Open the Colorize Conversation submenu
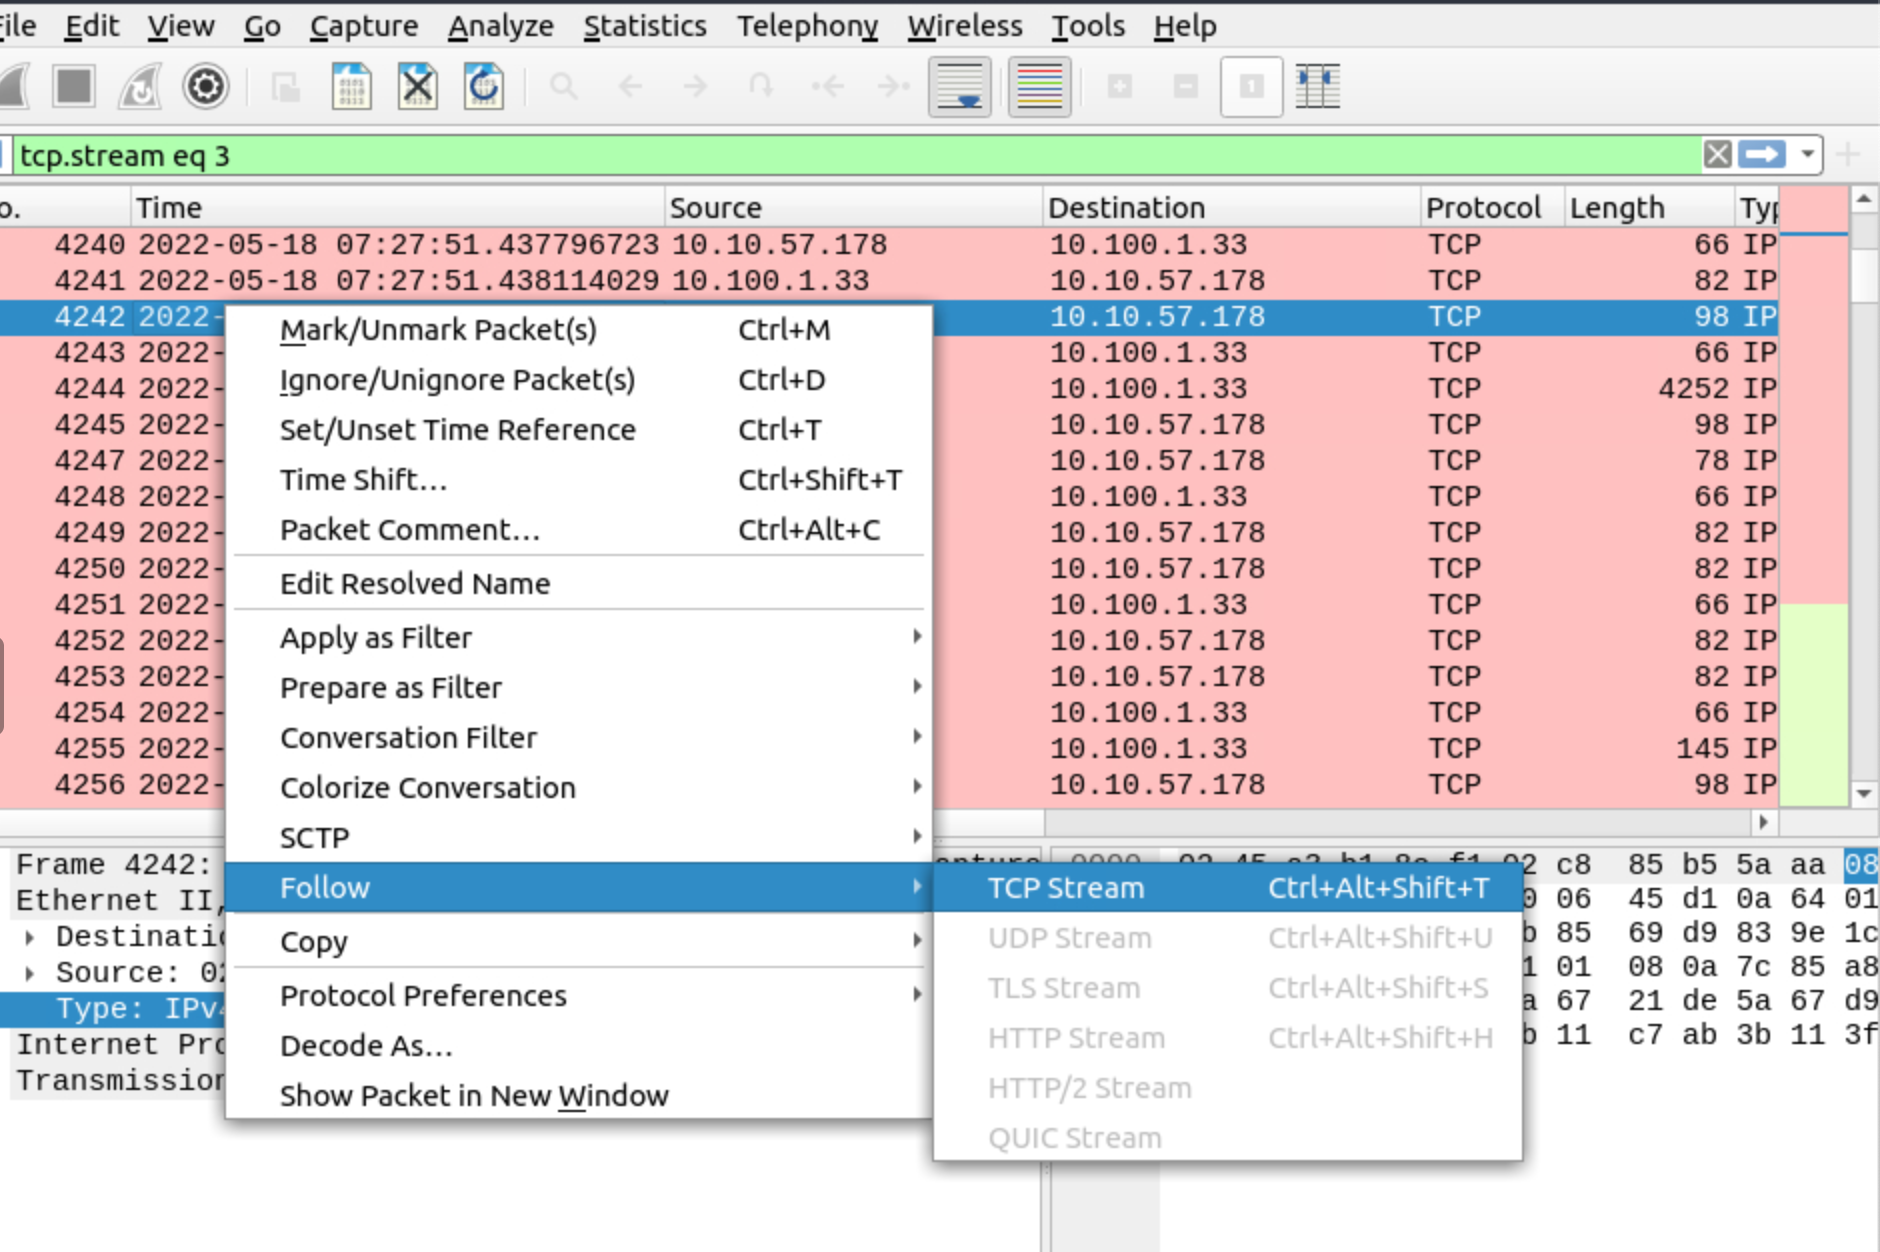Screen dimensions: 1880x1252 [580, 788]
